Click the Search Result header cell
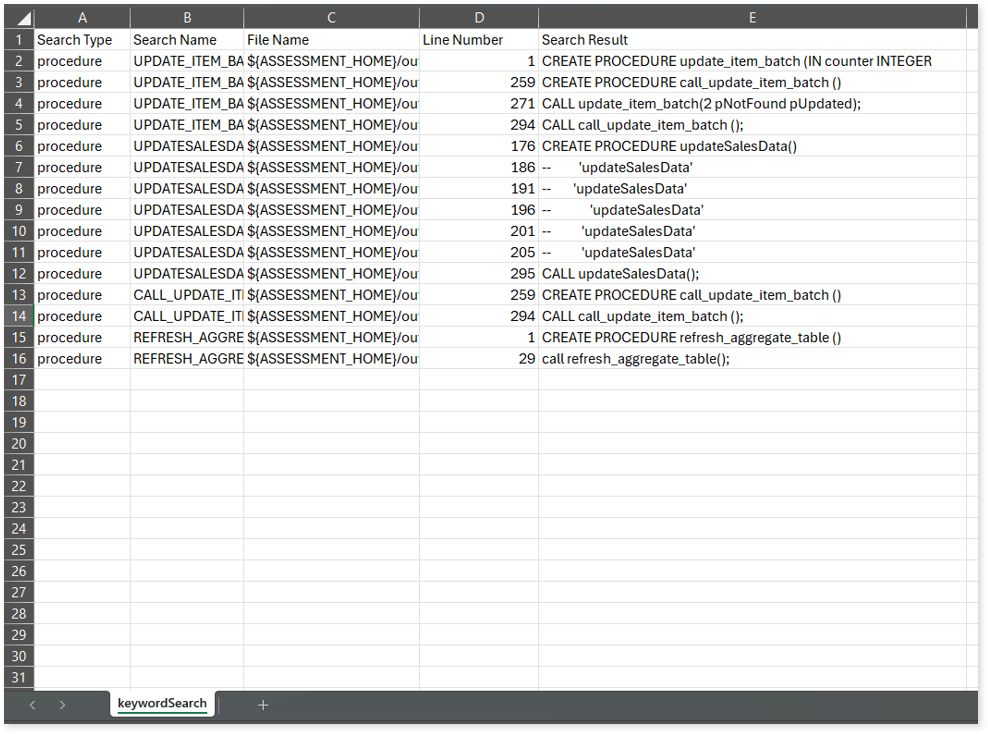This screenshot has width=988, height=734. (x=752, y=40)
